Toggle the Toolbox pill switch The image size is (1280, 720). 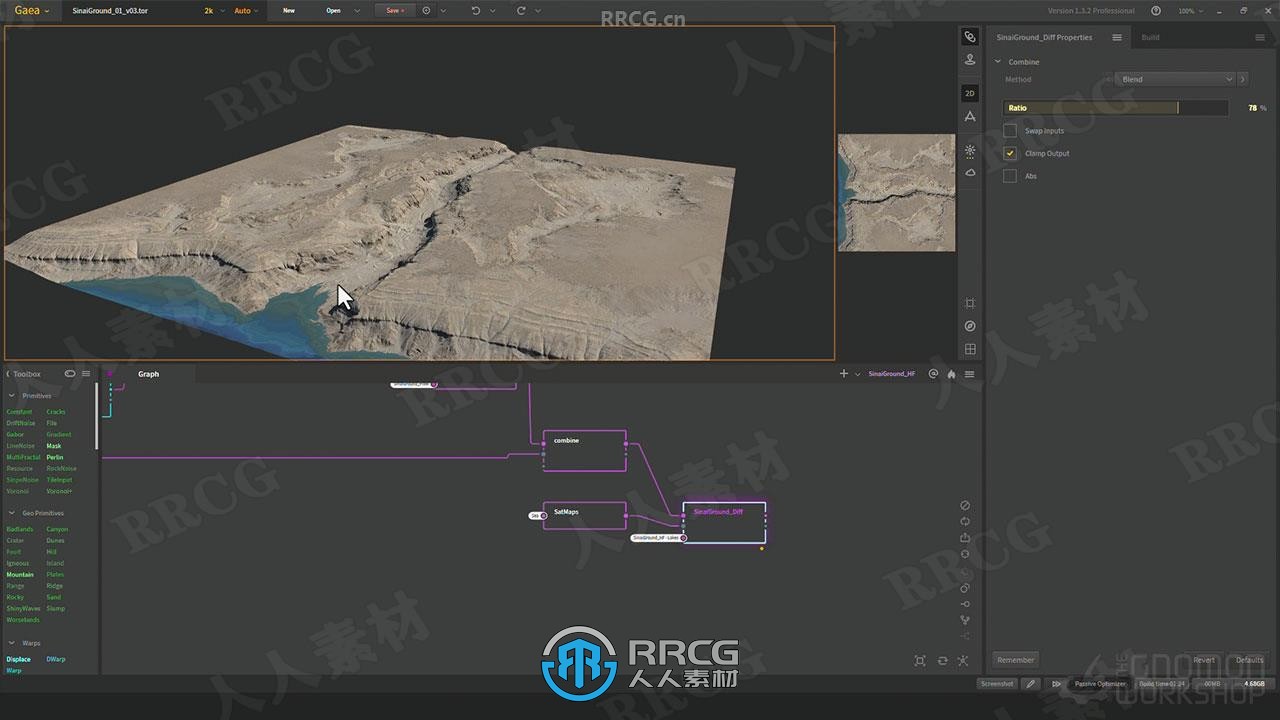(x=70, y=374)
